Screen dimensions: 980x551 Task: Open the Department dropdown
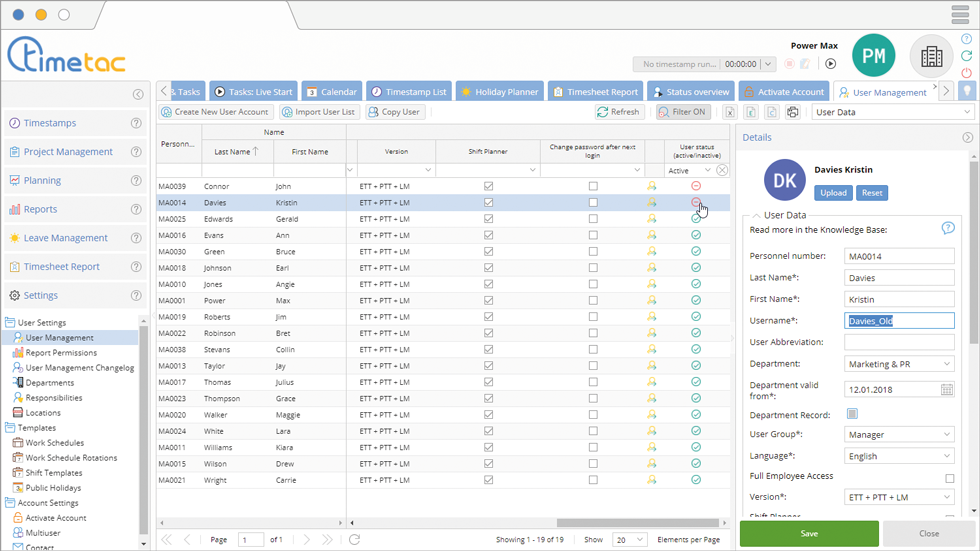click(x=947, y=365)
